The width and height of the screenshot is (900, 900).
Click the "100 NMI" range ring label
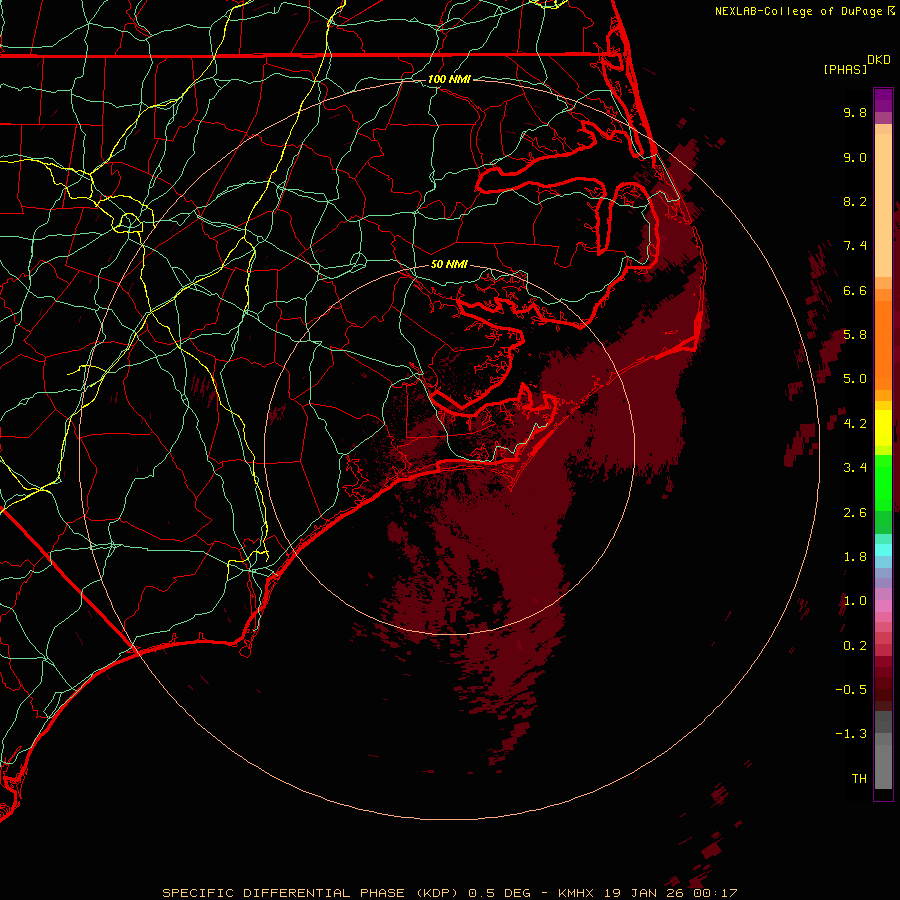pyautogui.click(x=449, y=79)
